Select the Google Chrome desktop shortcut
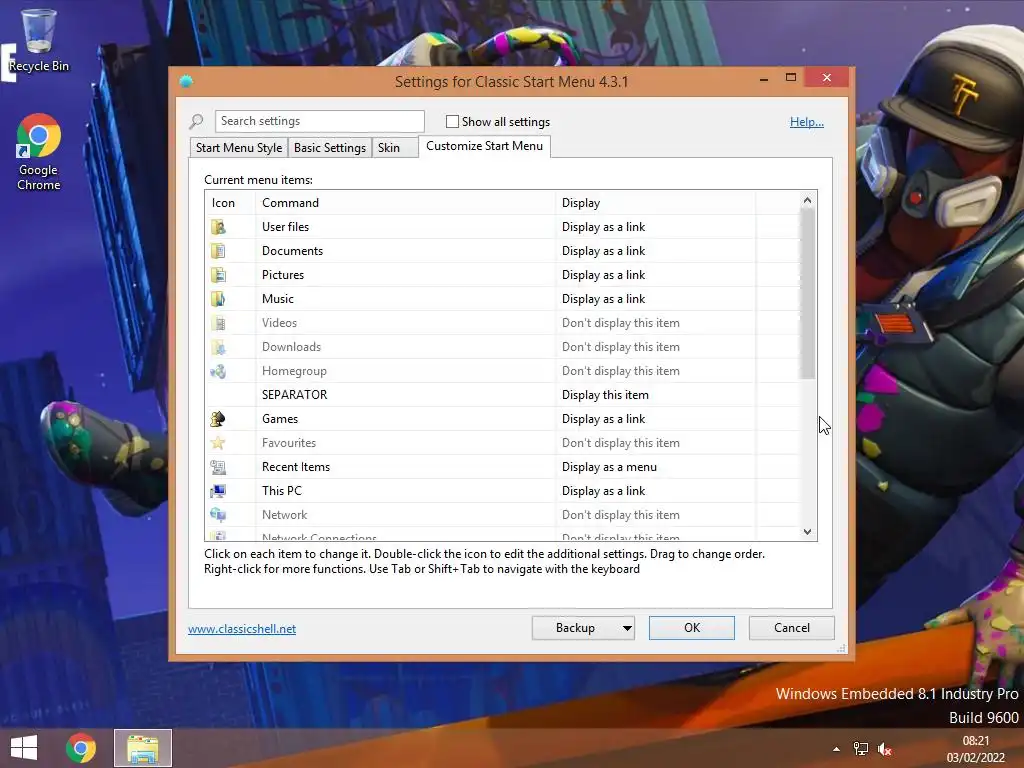The height and width of the screenshot is (768, 1024). click(x=39, y=152)
